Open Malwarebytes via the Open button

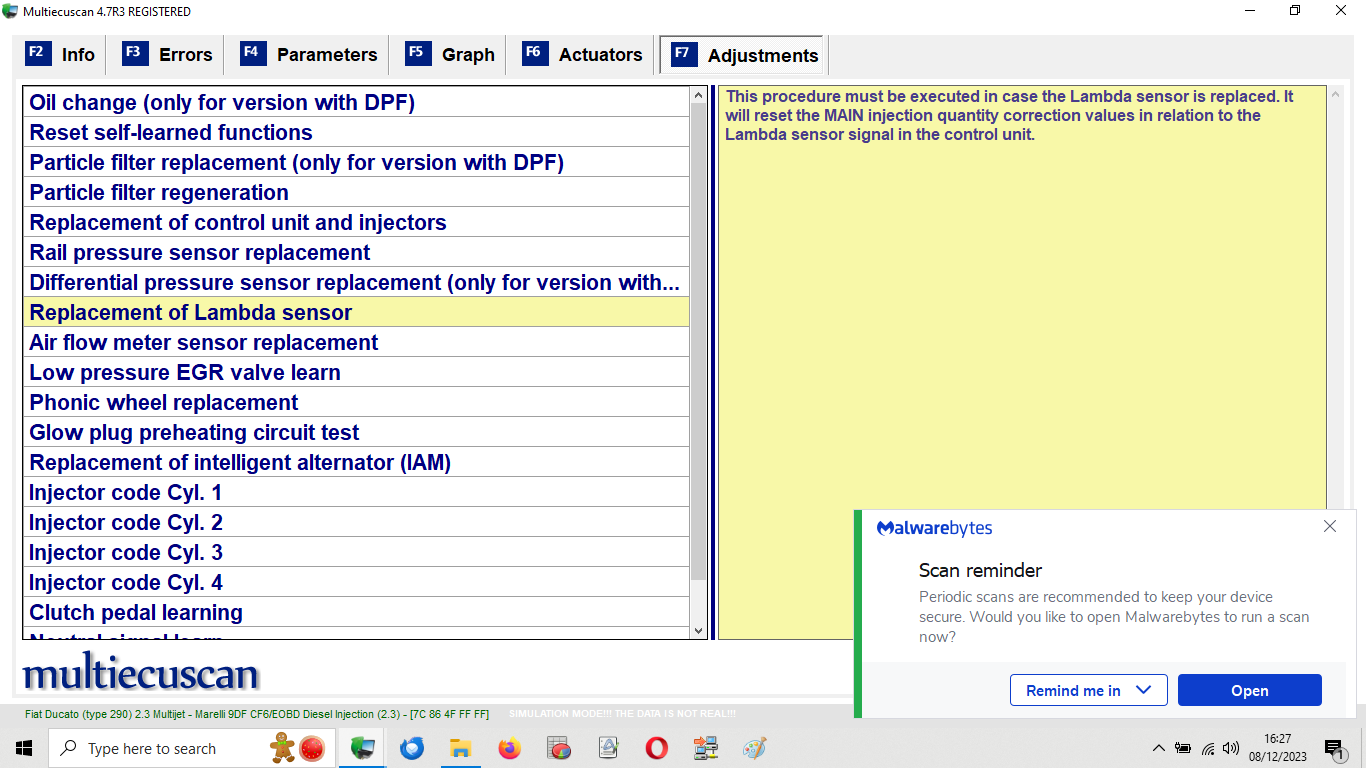pyautogui.click(x=1249, y=690)
